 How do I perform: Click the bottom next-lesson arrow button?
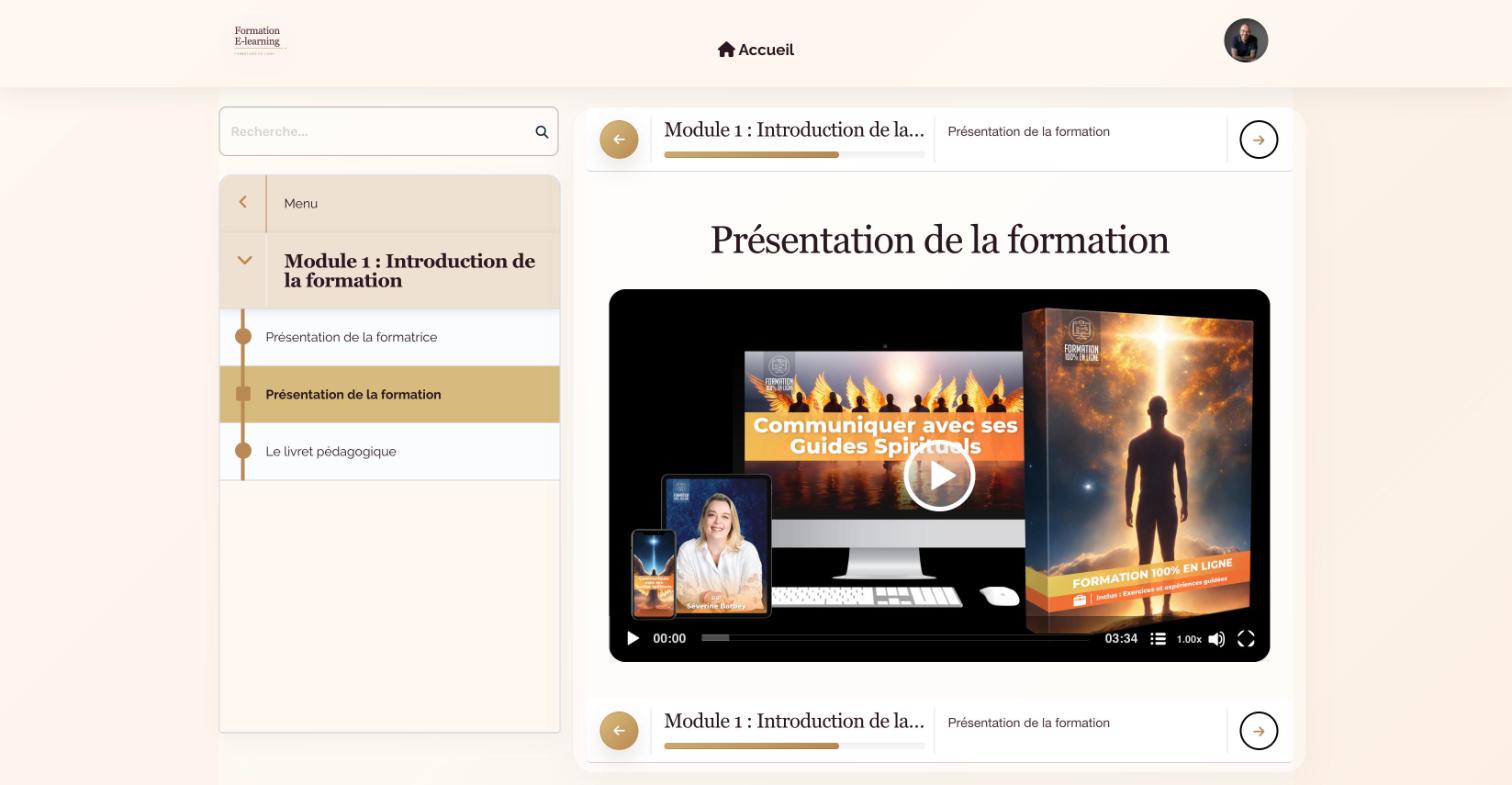pos(1259,731)
